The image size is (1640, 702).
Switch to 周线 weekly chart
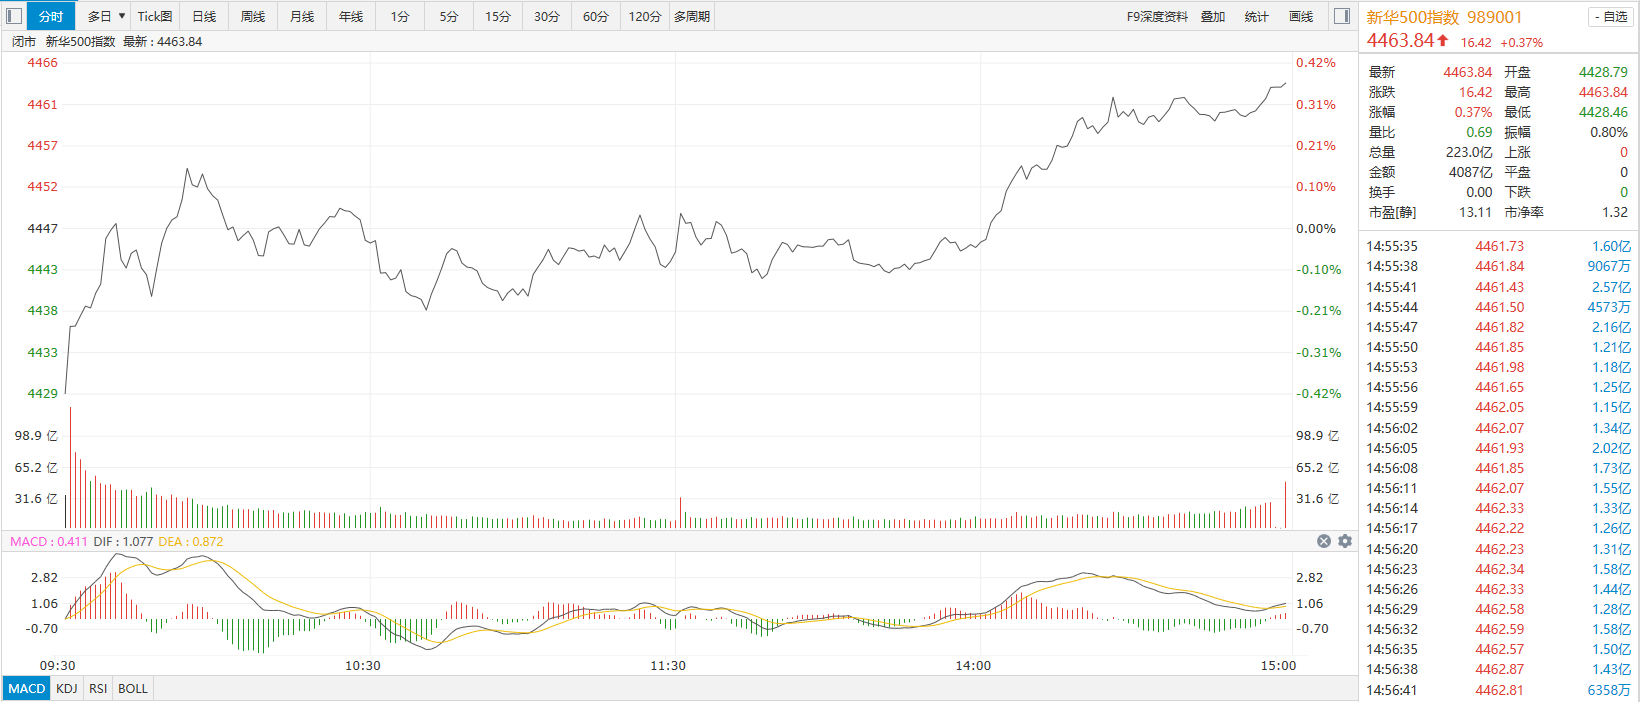(253, 16)
